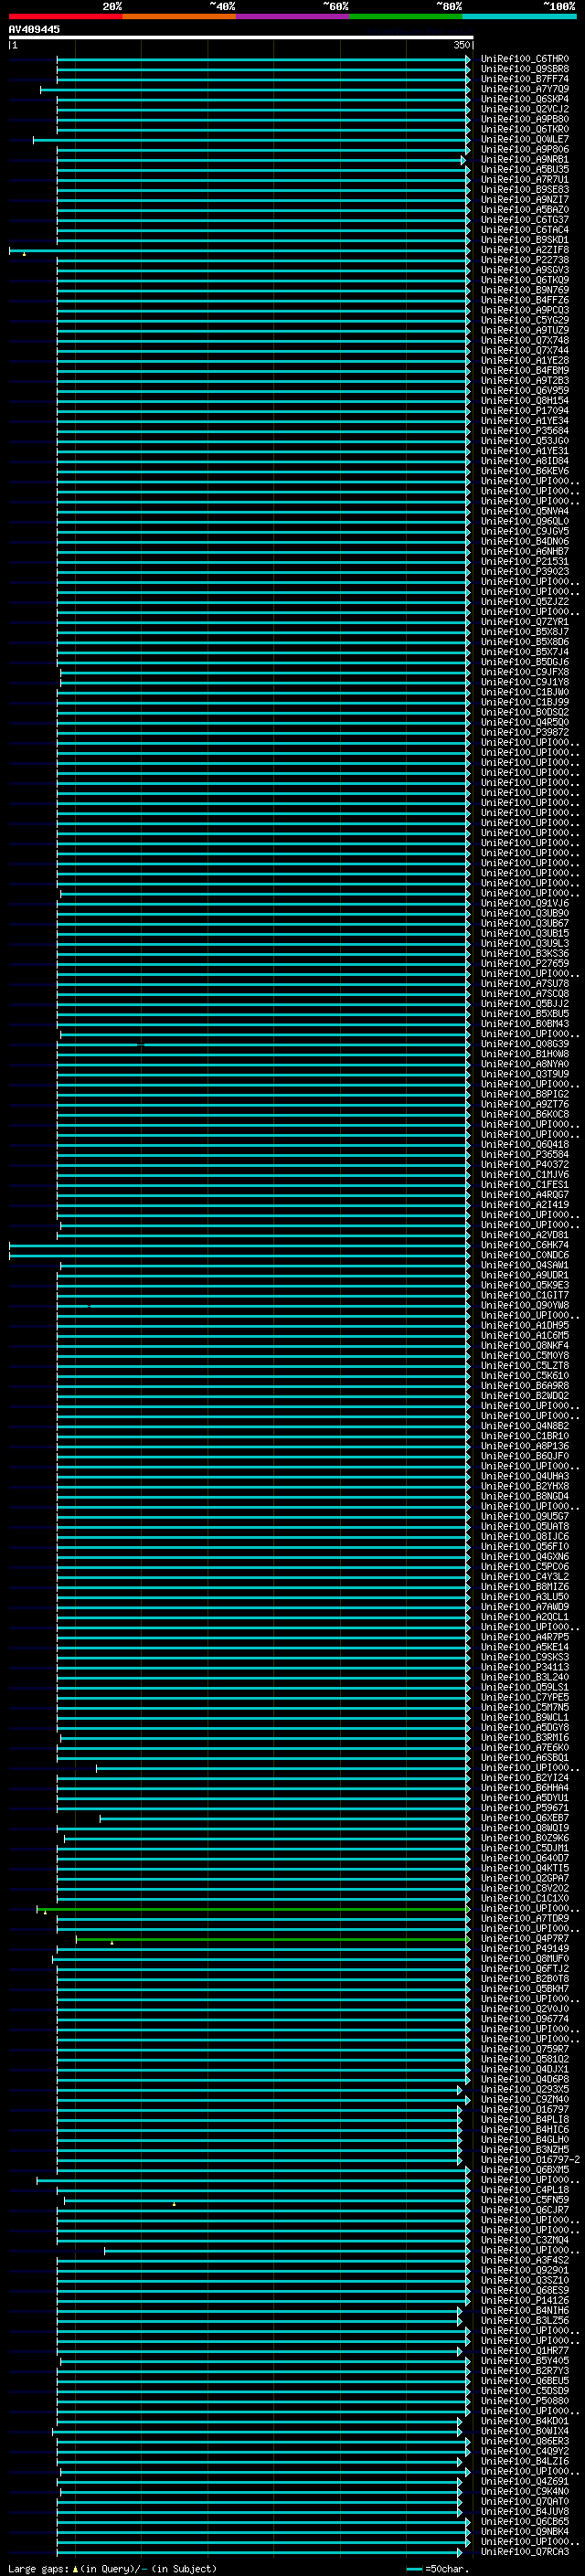Select the UniRef100_Q7X744 label
The width and height of the screenshot is (585, 2576).
525,350
